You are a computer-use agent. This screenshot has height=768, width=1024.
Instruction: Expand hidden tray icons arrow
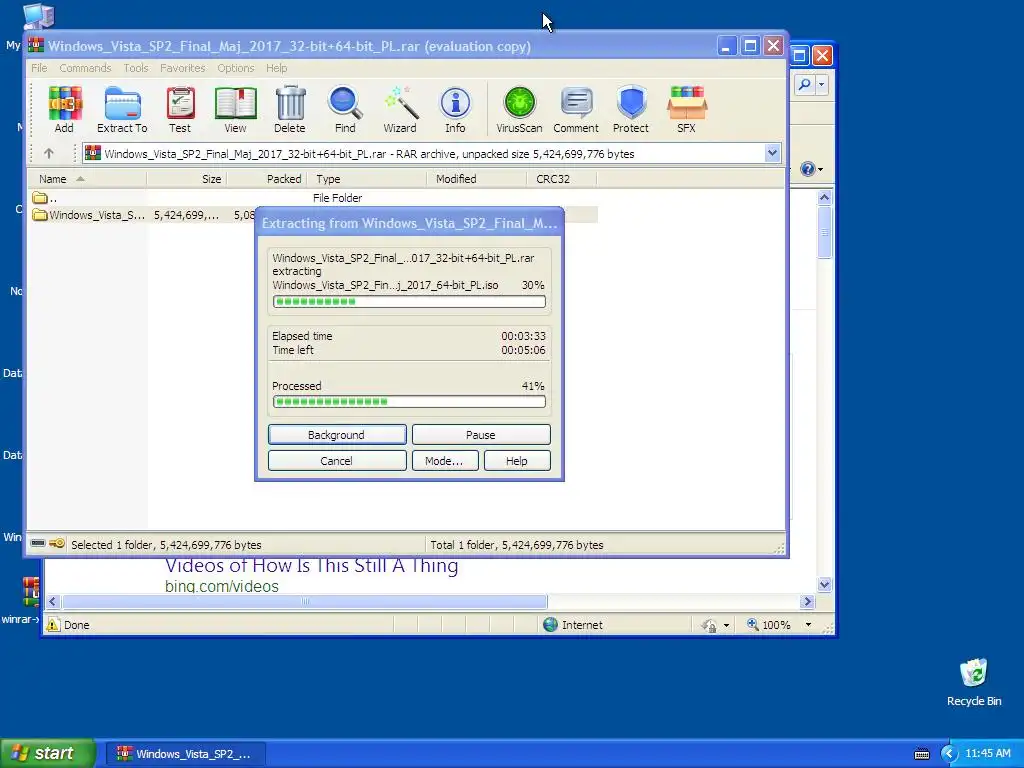click(x=949, y=754)
